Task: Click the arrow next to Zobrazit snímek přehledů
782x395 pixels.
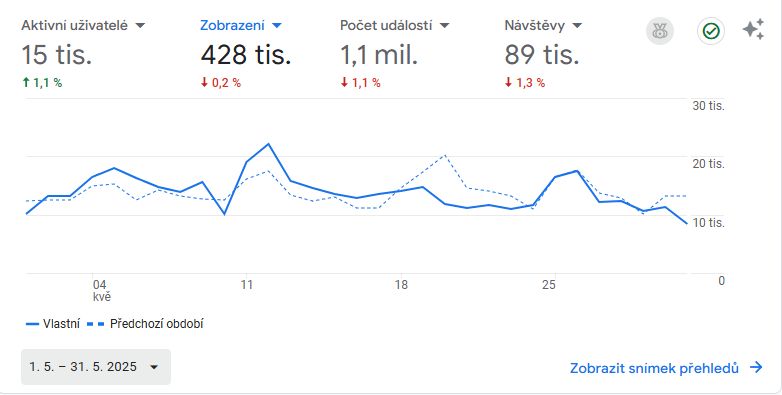Action: click(757, 368)
